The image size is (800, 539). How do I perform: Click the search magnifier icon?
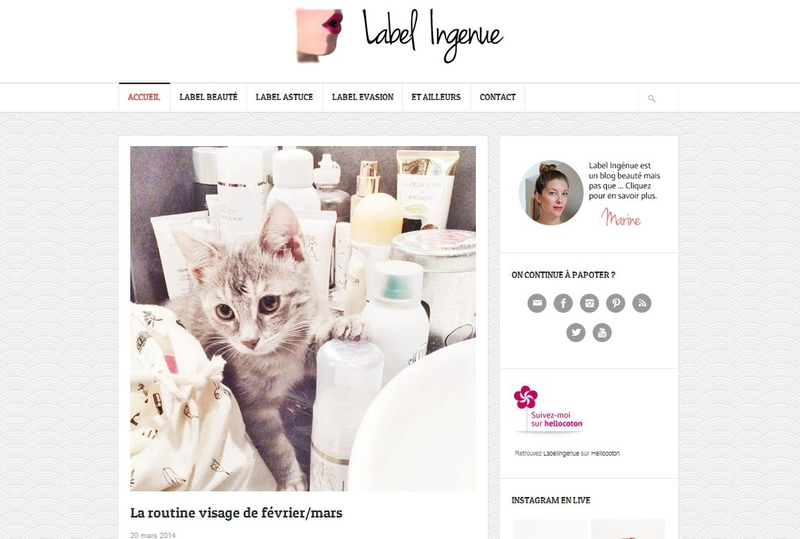(x=652, y=99)
